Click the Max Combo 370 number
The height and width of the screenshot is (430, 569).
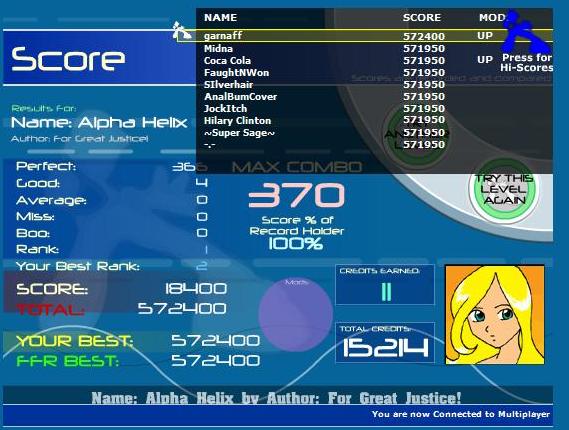tap(296, 195)
